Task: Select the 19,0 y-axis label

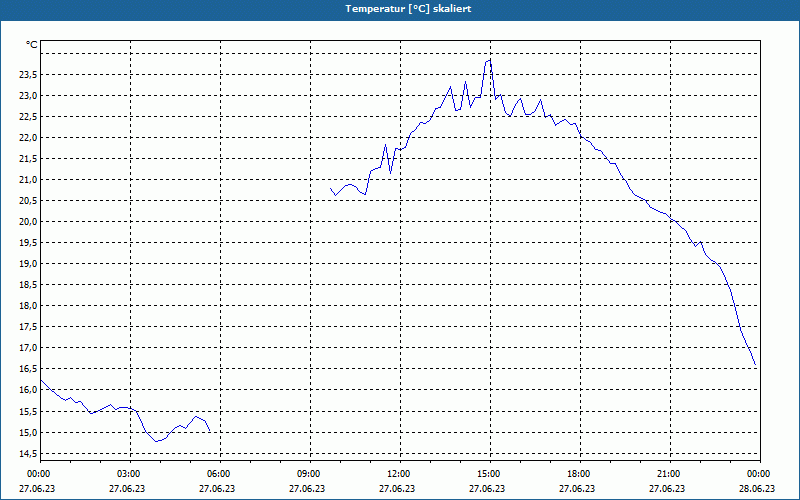Action: [x=28, y=264]
